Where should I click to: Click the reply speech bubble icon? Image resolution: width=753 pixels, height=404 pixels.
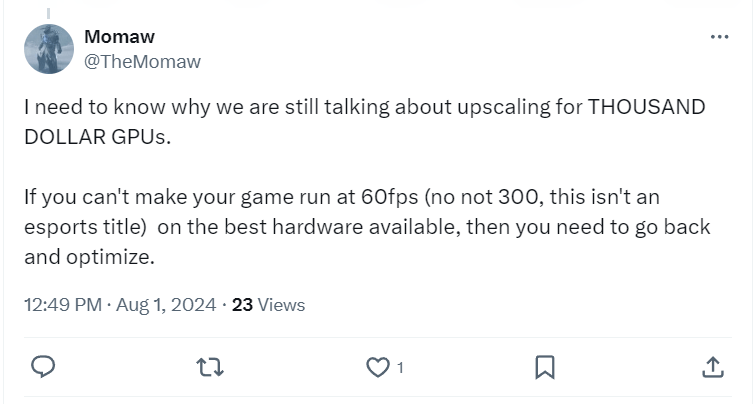(x=43, y=367)
